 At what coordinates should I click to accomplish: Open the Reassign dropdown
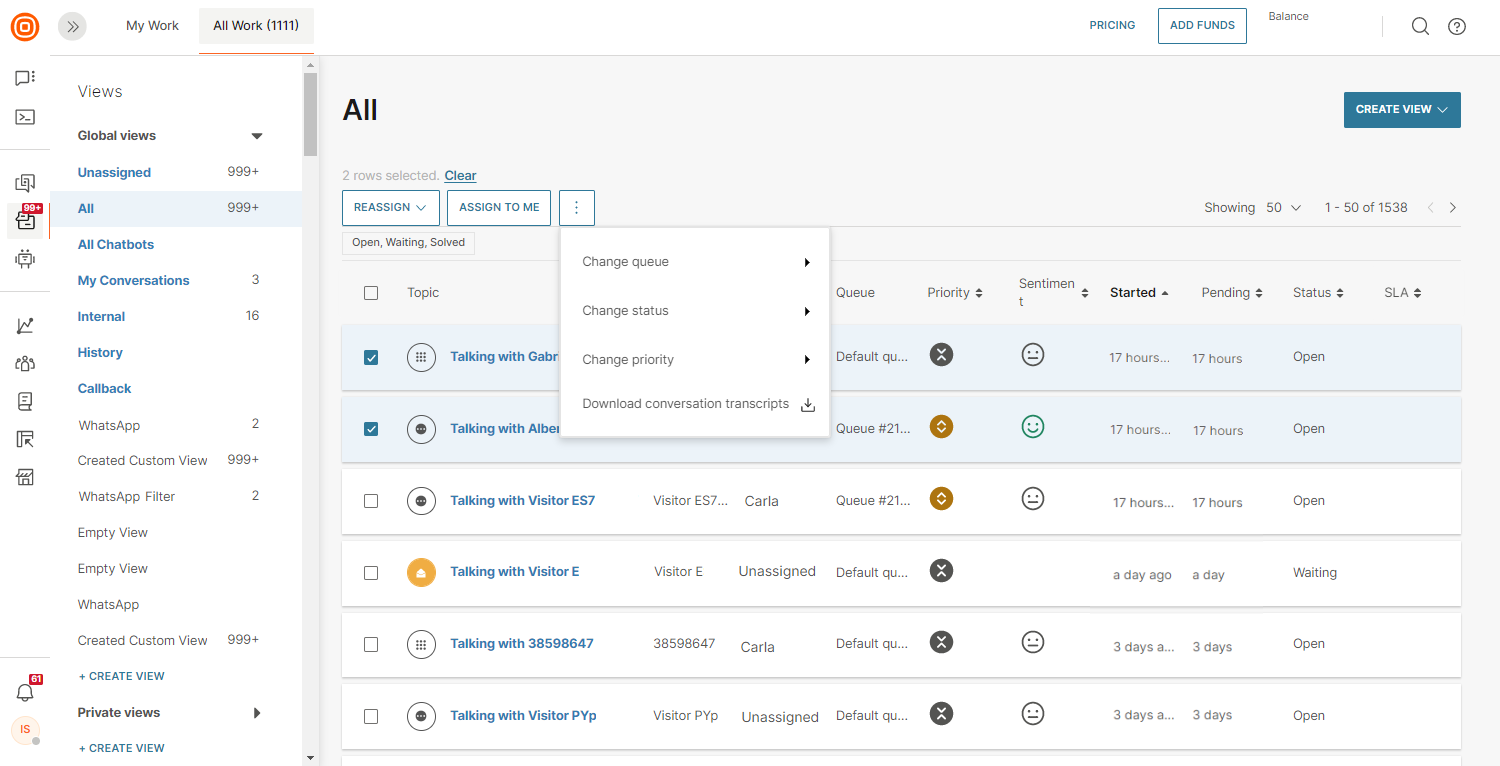pos(391,208)
